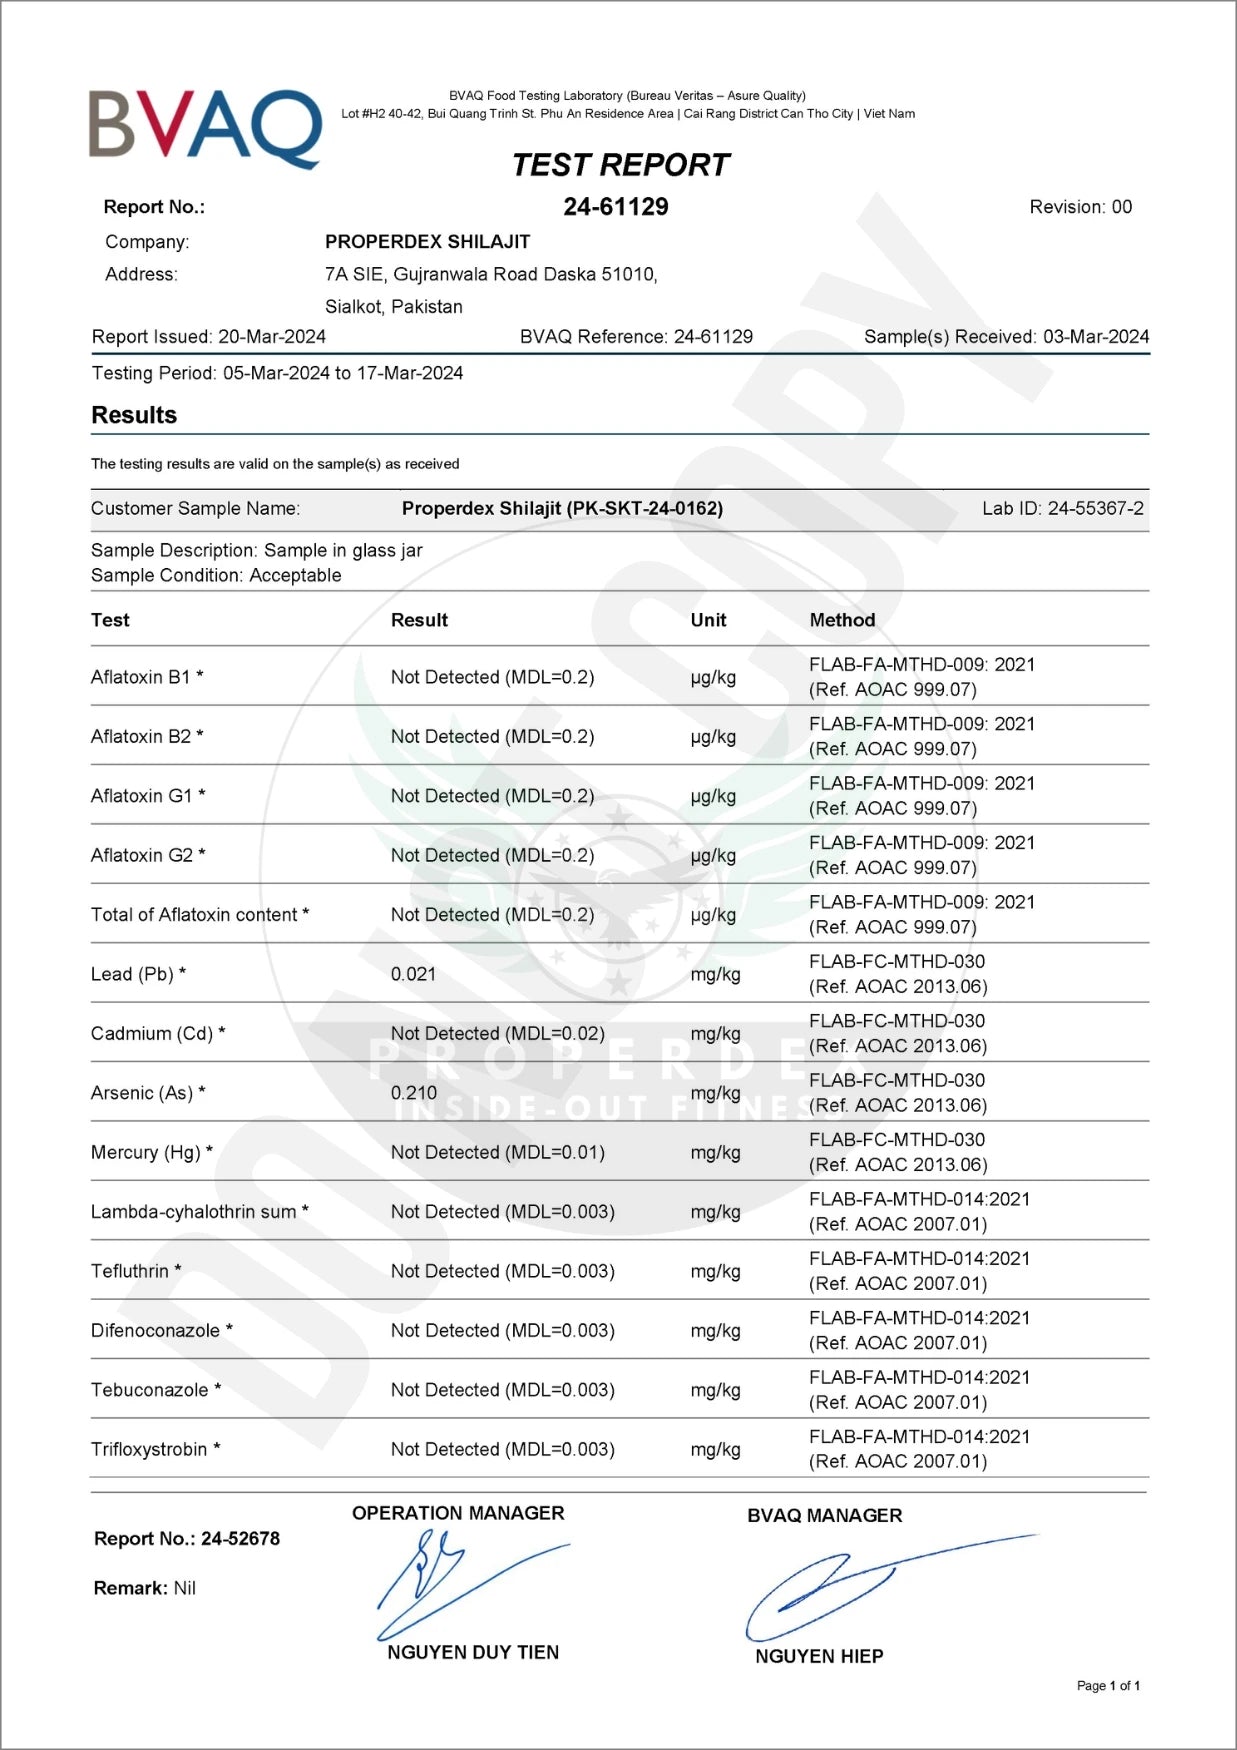Select the Sample(s) Received date text
The image size is (1237, 1750).
click(1006, 337)
